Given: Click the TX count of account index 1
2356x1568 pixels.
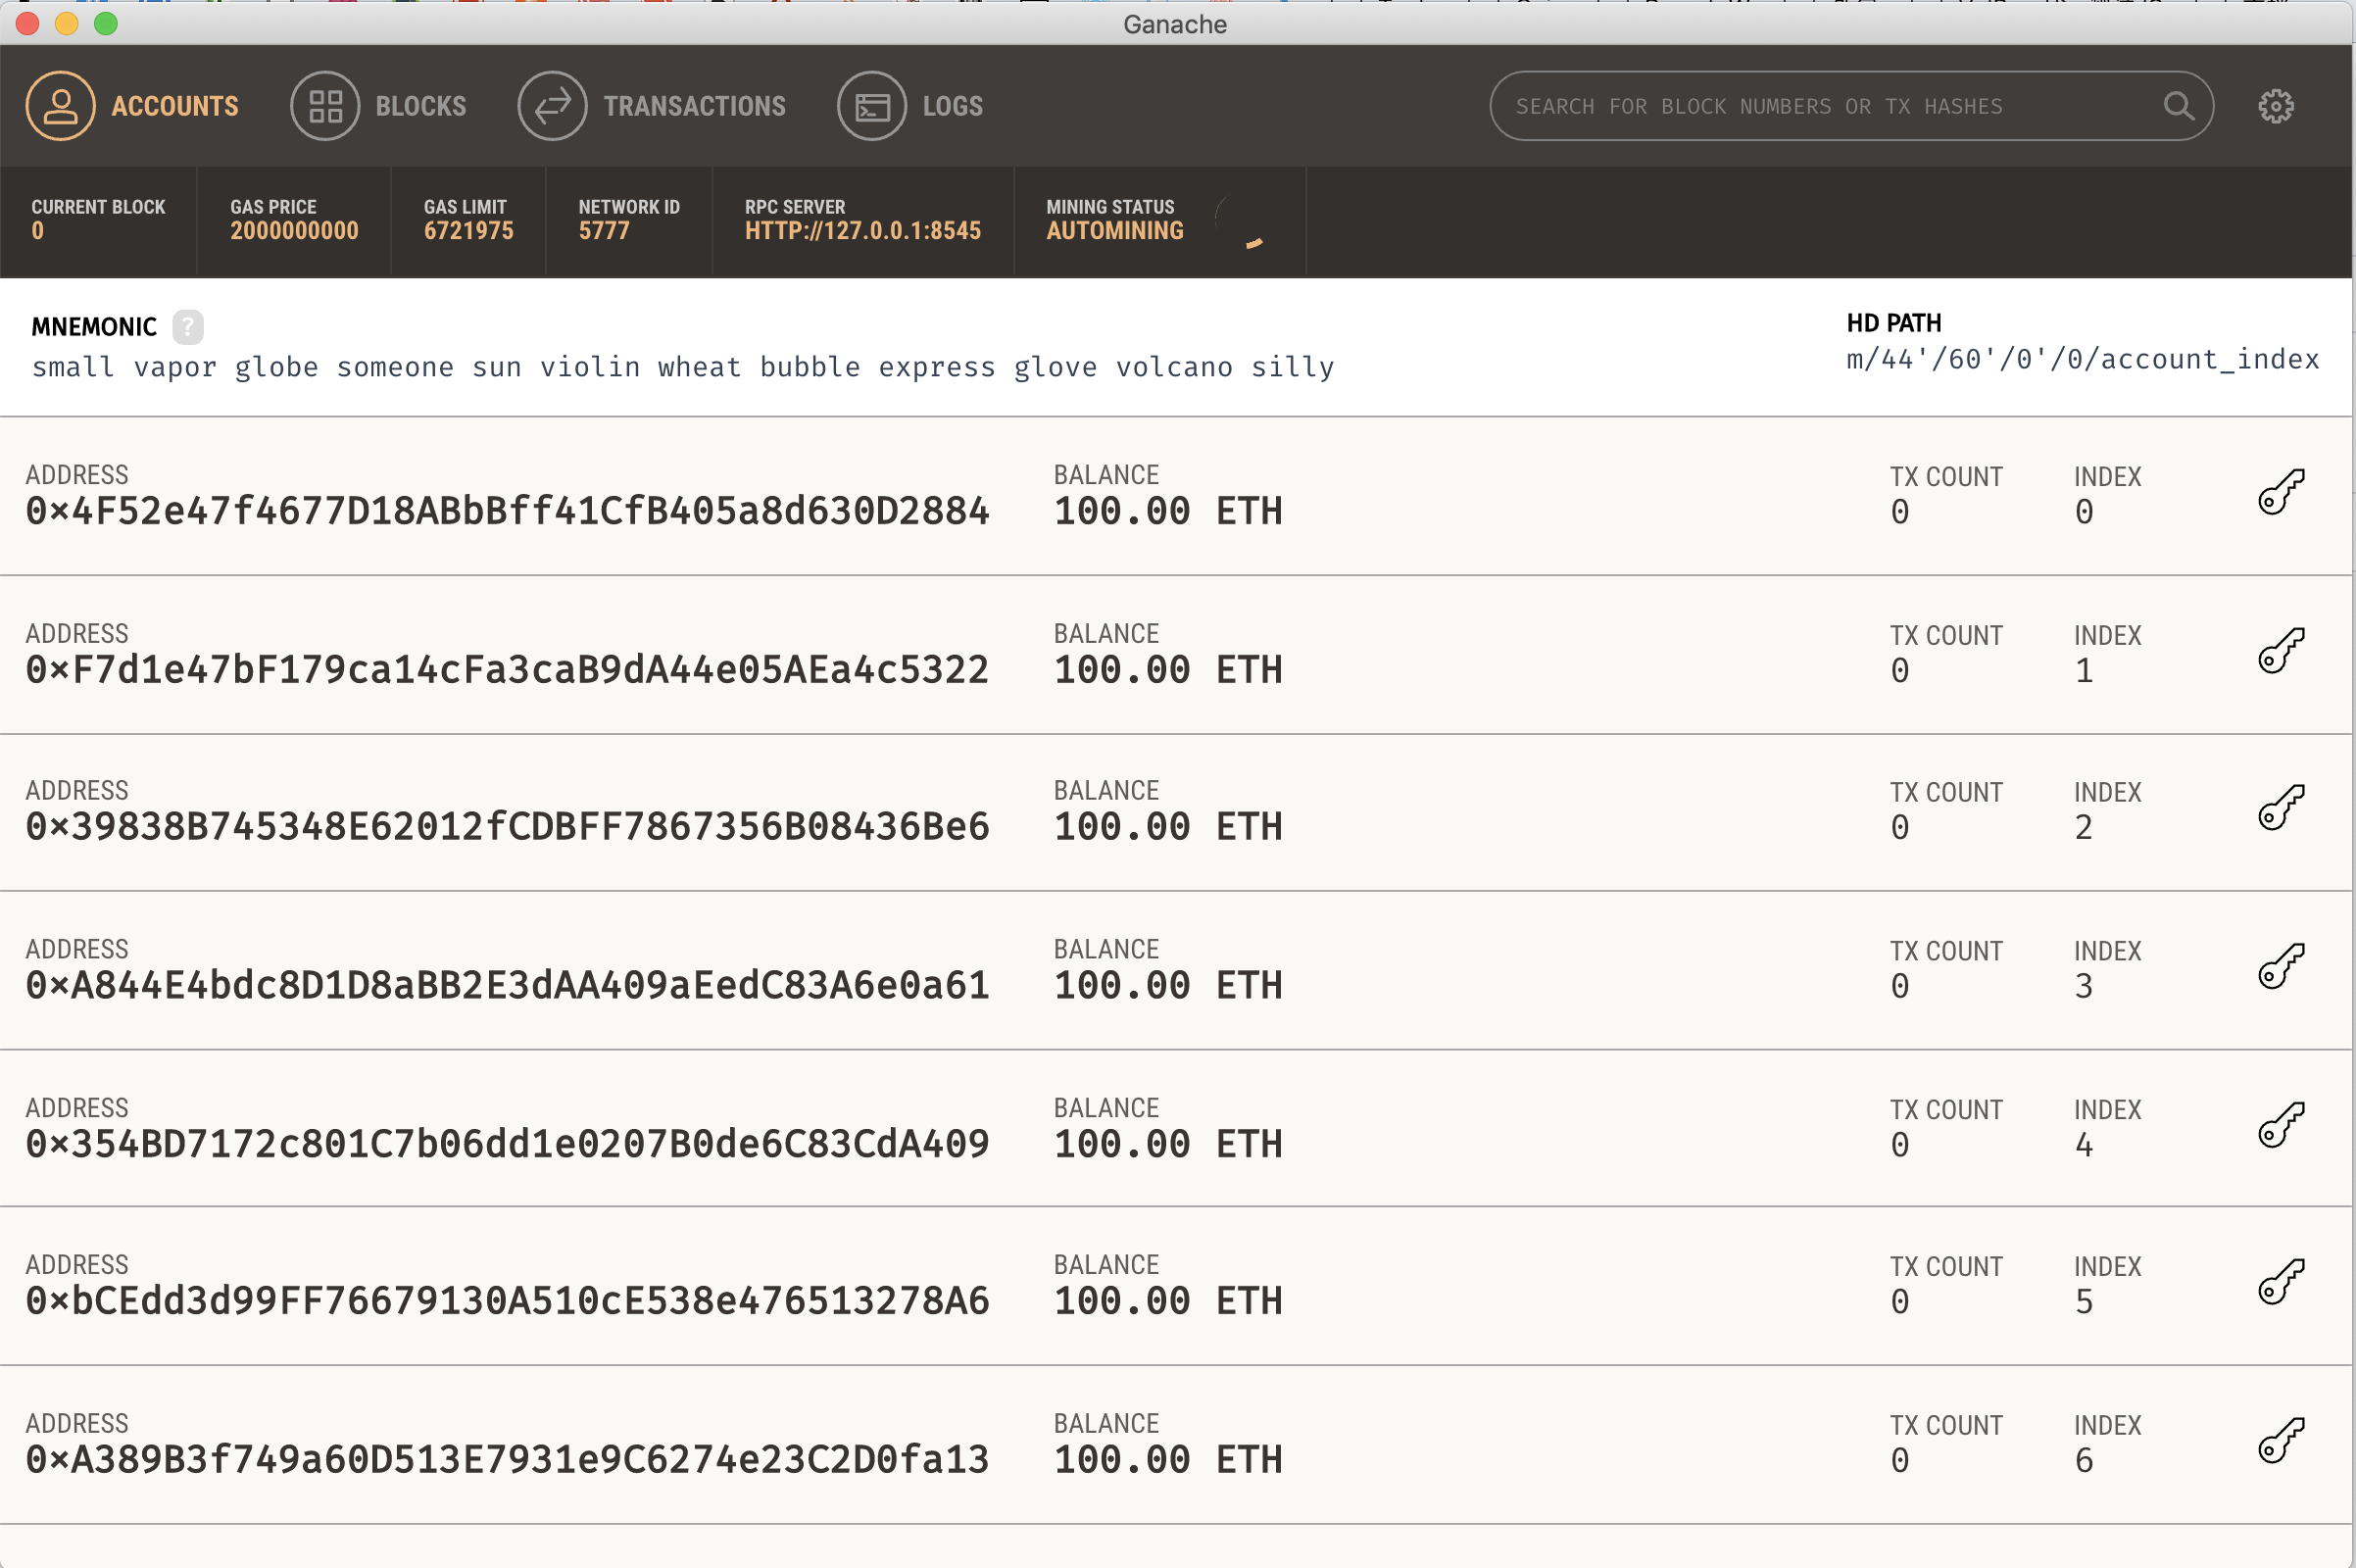Looking at the screenshot, I should 1900,671.
